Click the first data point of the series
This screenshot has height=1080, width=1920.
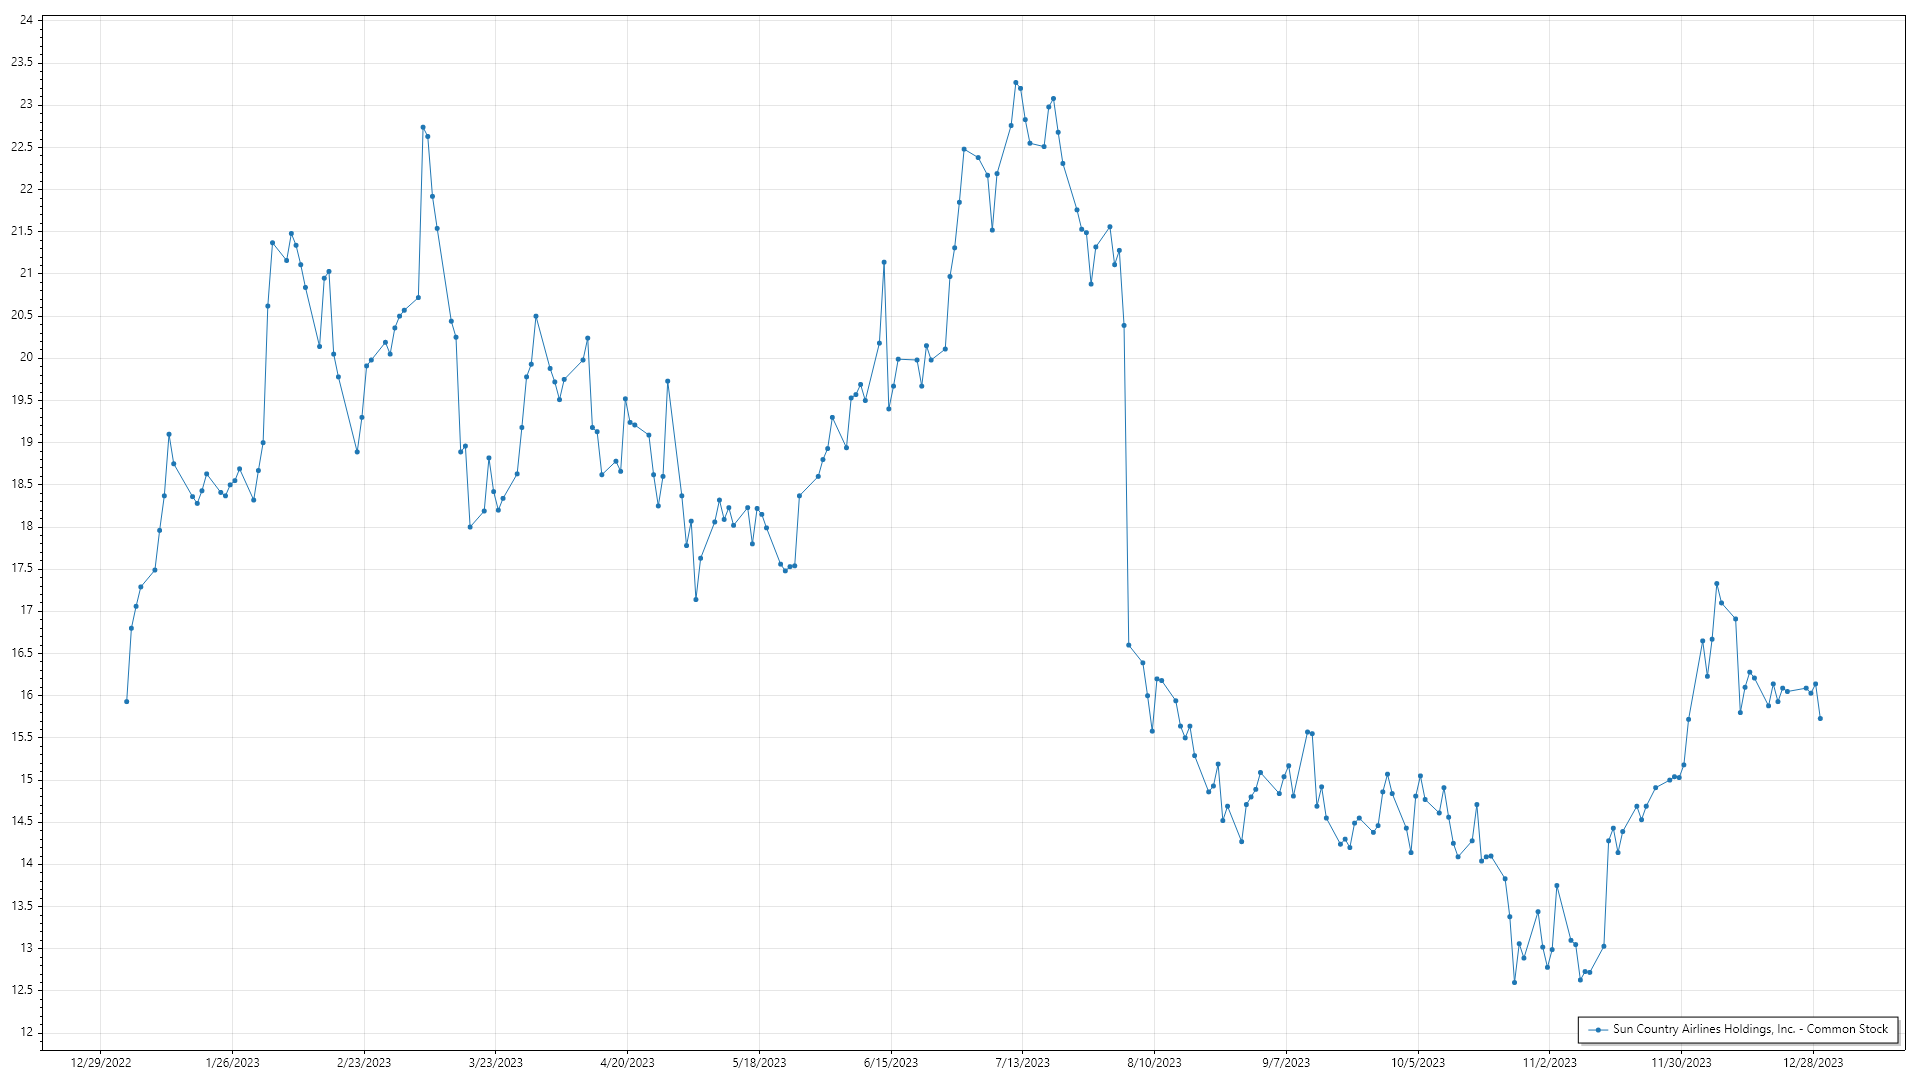pos(127,701)
